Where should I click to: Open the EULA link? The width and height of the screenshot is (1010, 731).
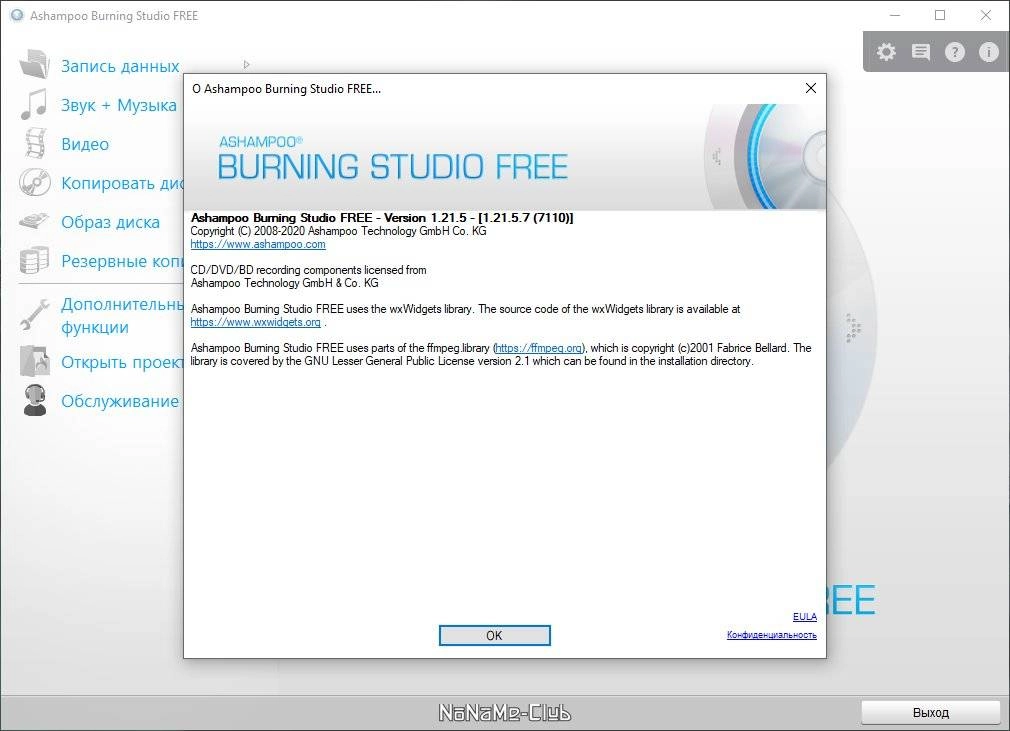point(805,616)
